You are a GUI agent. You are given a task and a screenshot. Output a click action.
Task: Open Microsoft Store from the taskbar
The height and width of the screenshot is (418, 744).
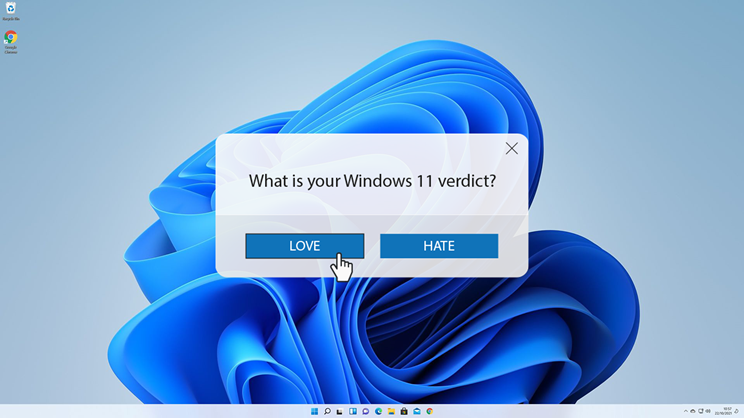(x=404, y=411)
